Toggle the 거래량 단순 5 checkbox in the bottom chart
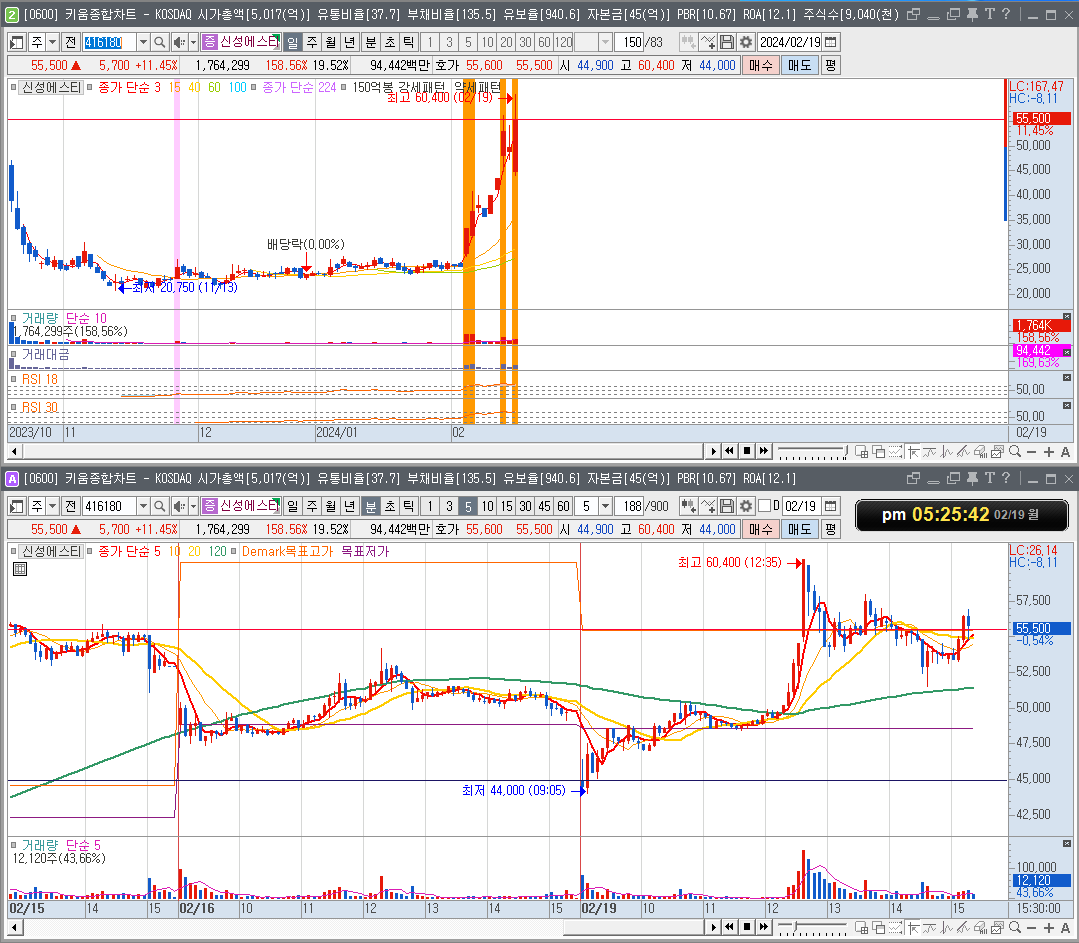This screenshot has width=1079, height=943. click(13, 845)
